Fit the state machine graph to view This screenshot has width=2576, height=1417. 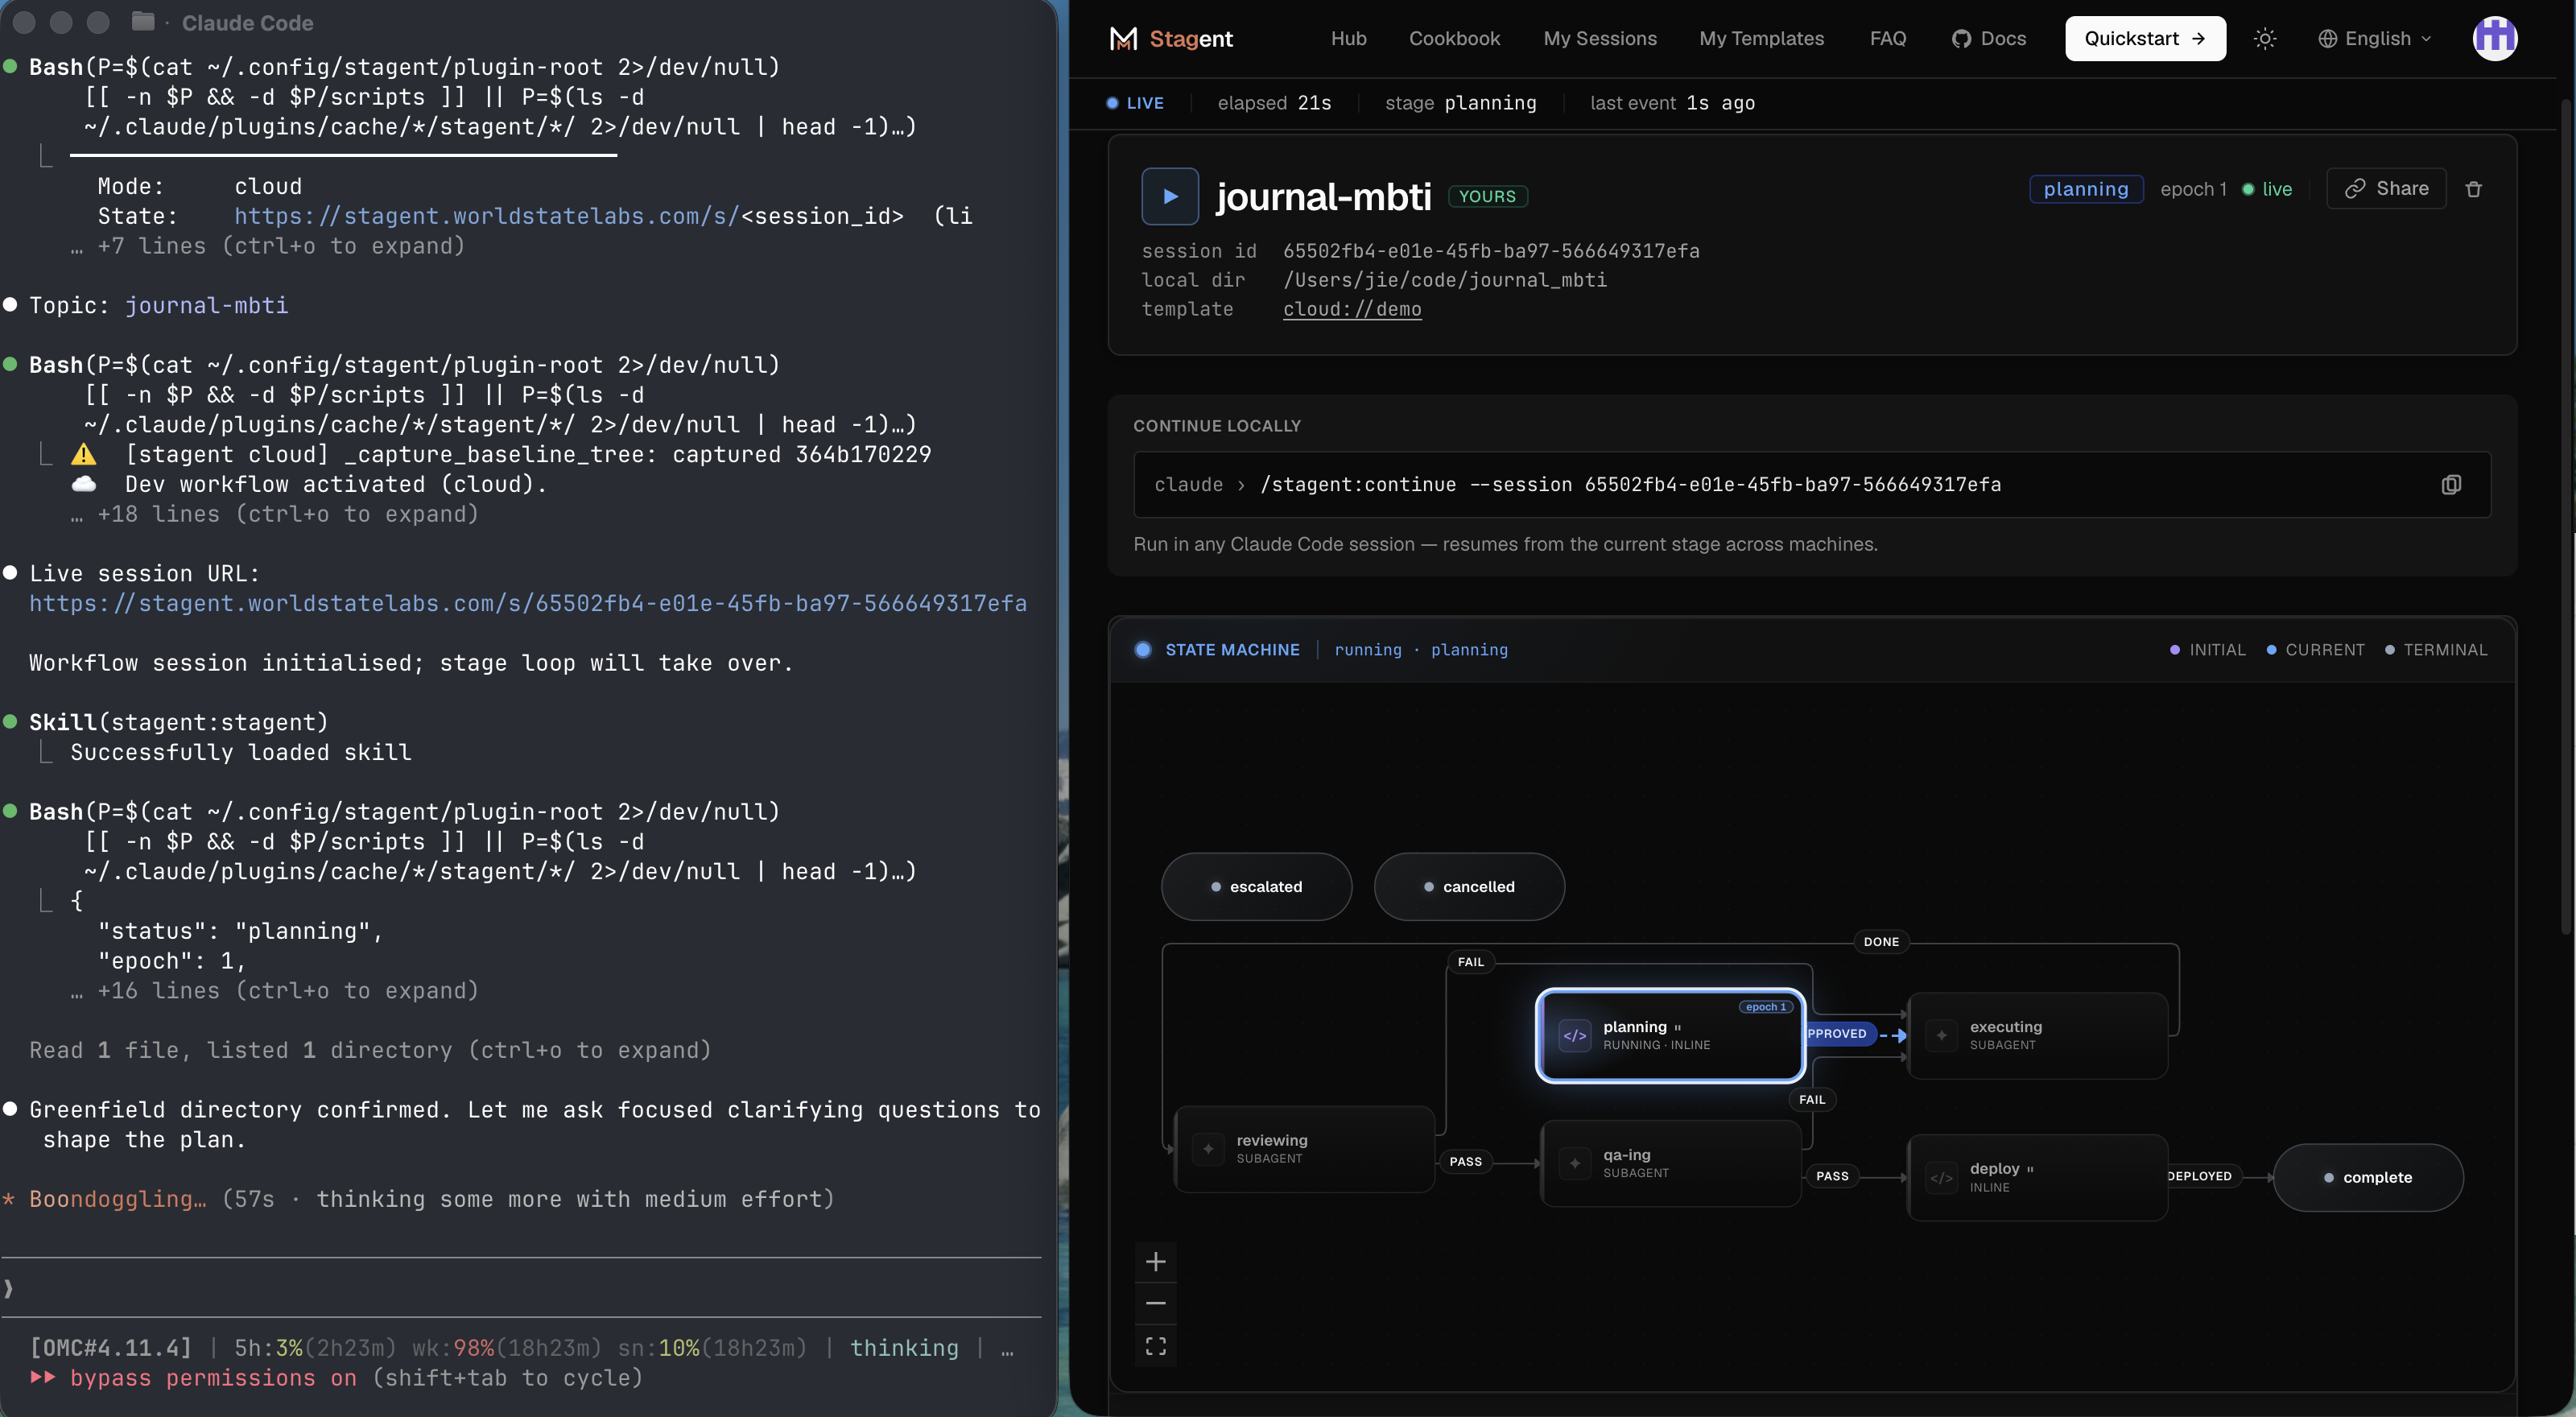(x=1155, y=1345)
